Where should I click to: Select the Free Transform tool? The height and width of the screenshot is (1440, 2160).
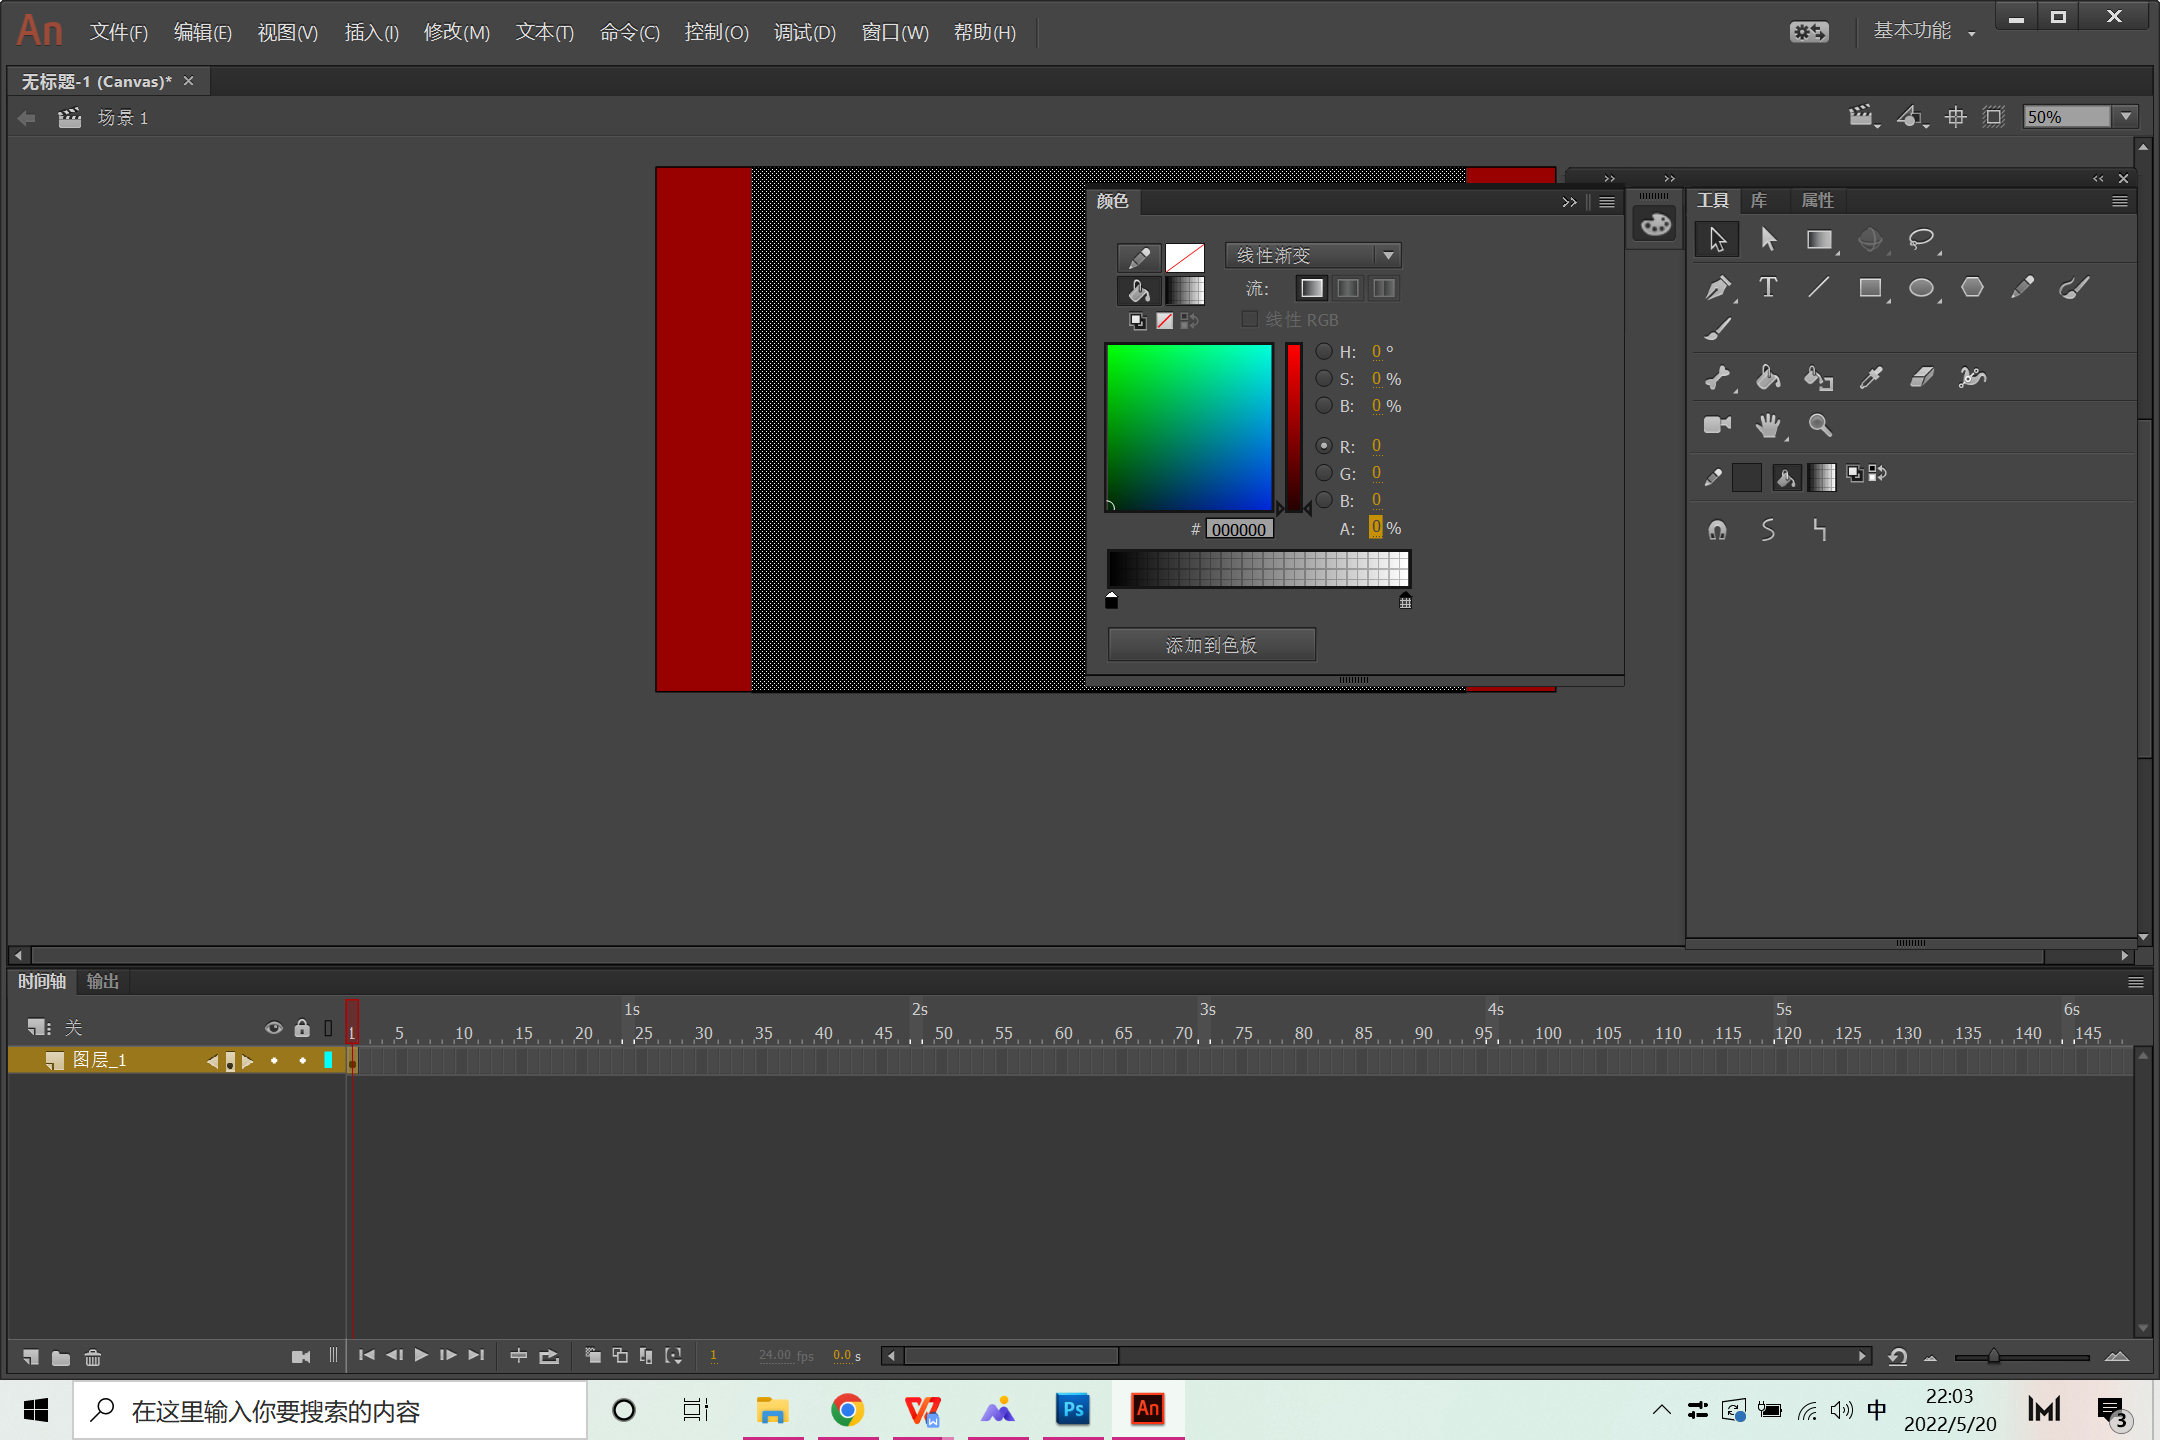[x=1818, y=240]
